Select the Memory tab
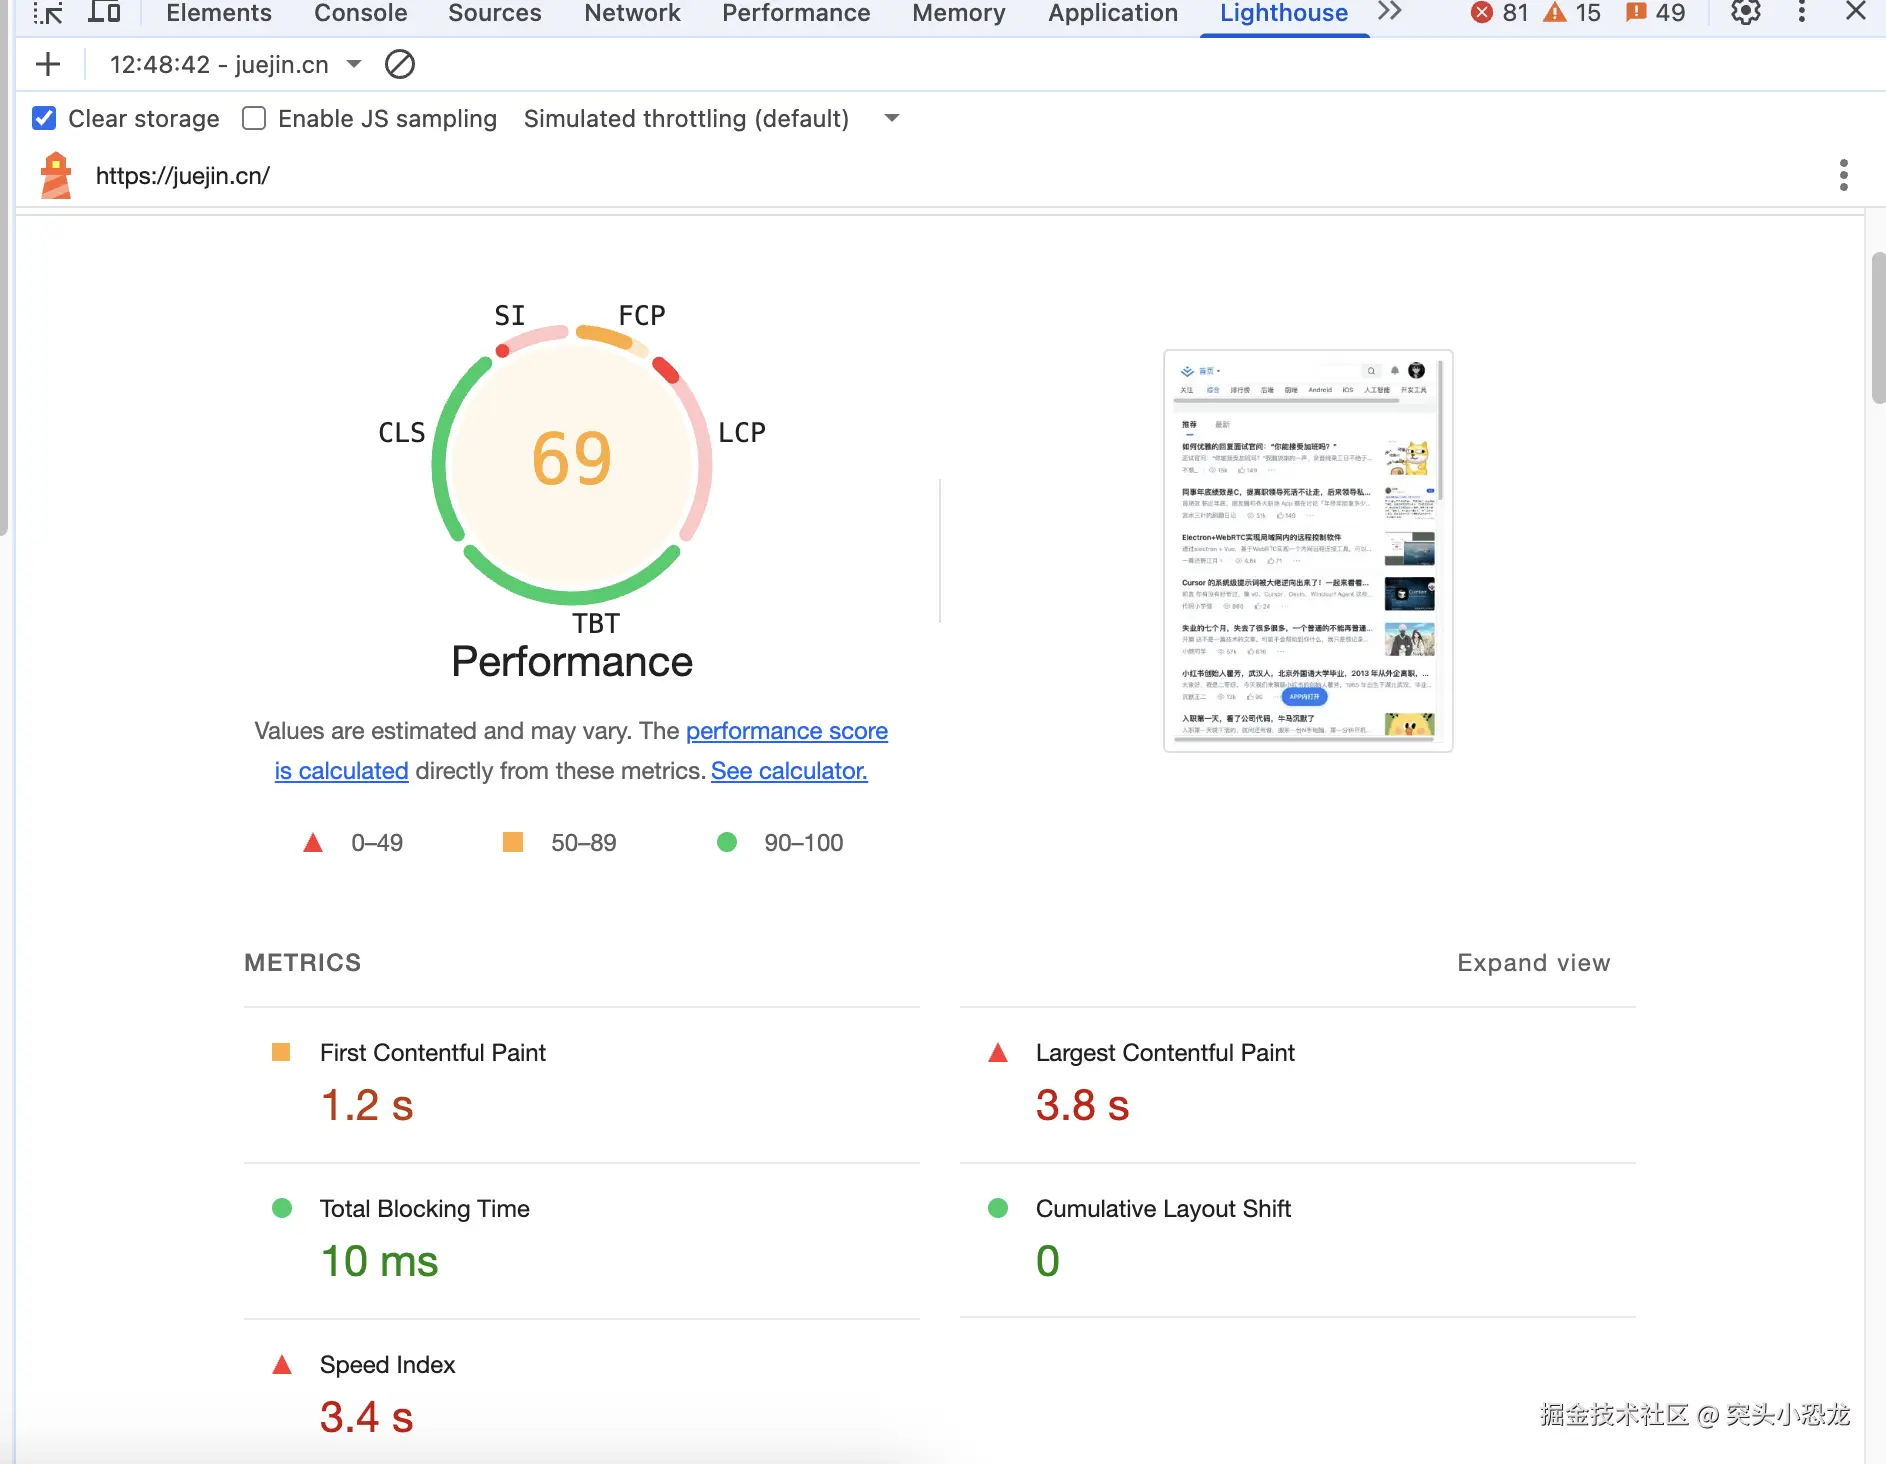This screenshot has height=1464, width=1886. 959,13
